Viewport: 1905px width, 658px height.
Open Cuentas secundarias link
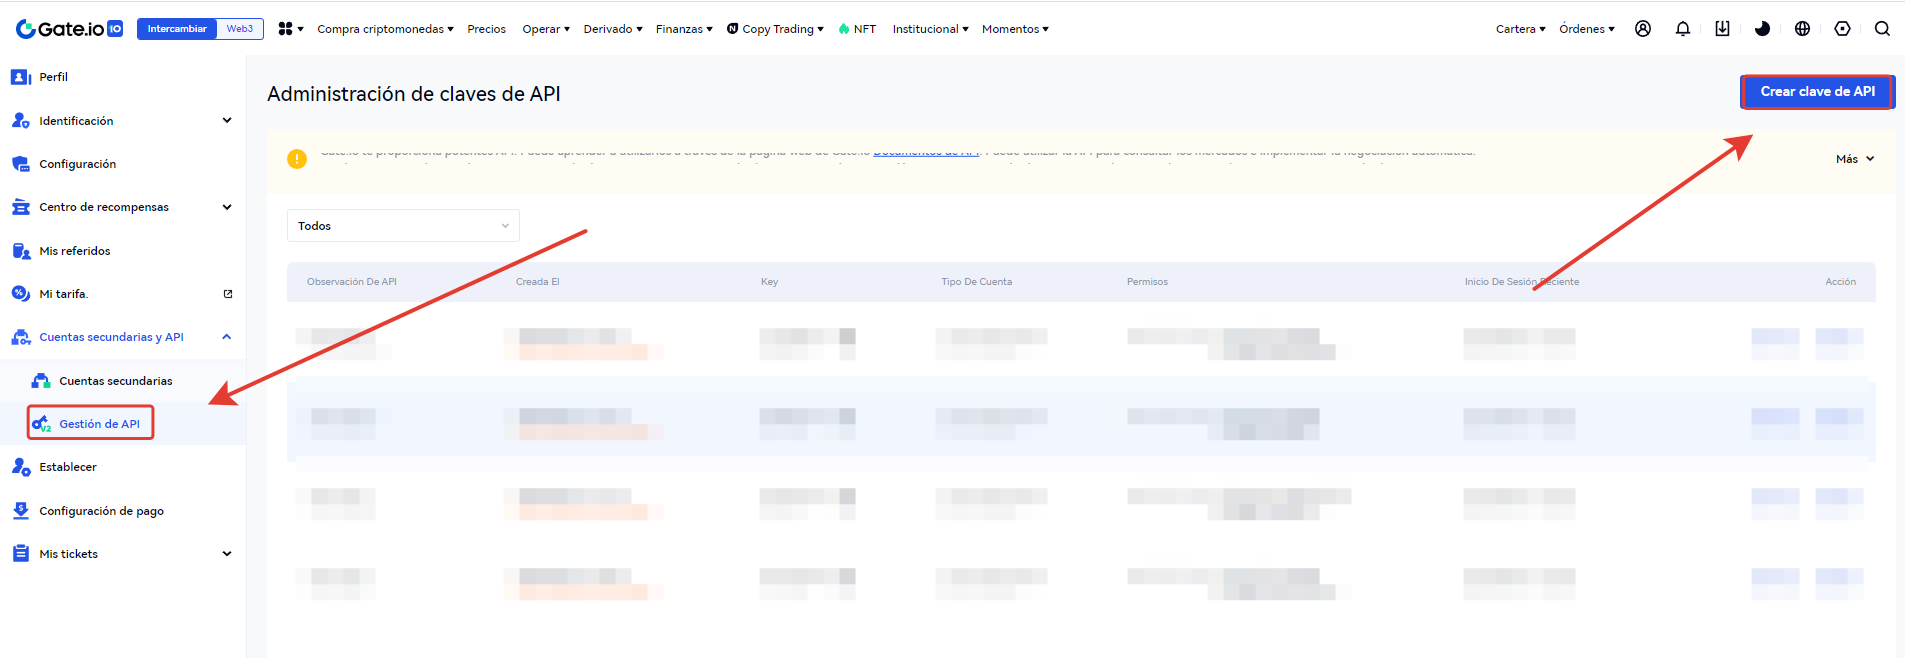pos(115,381)
